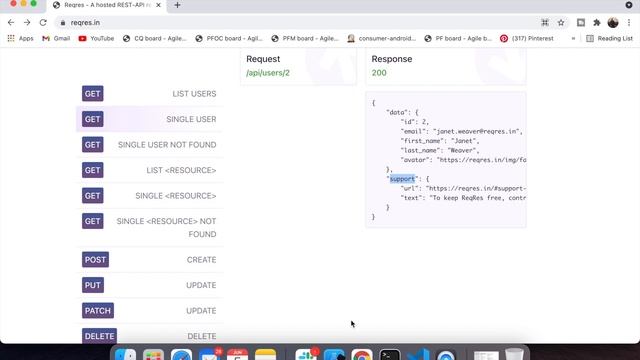Open Google Chrome from the Dock

point(362,355)
